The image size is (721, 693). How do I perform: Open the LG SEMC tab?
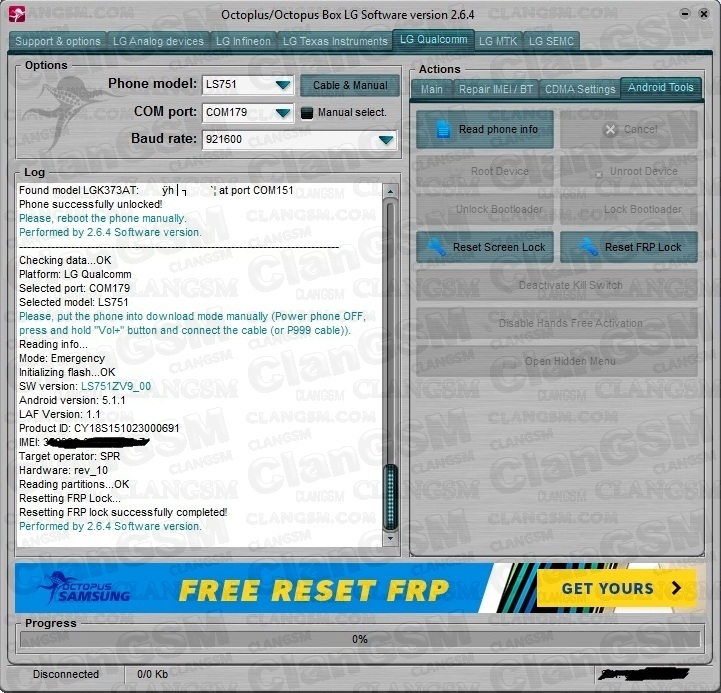pyautogui.click(x=551, y=41)
